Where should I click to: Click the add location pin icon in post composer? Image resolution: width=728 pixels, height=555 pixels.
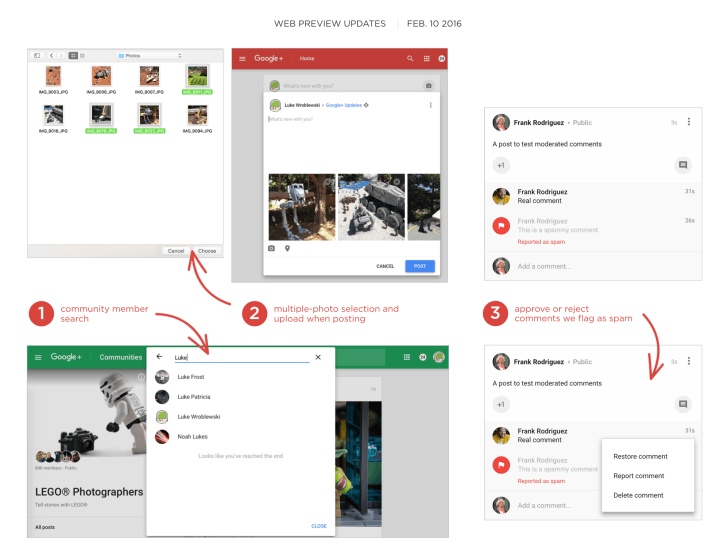tap(287, 247)
